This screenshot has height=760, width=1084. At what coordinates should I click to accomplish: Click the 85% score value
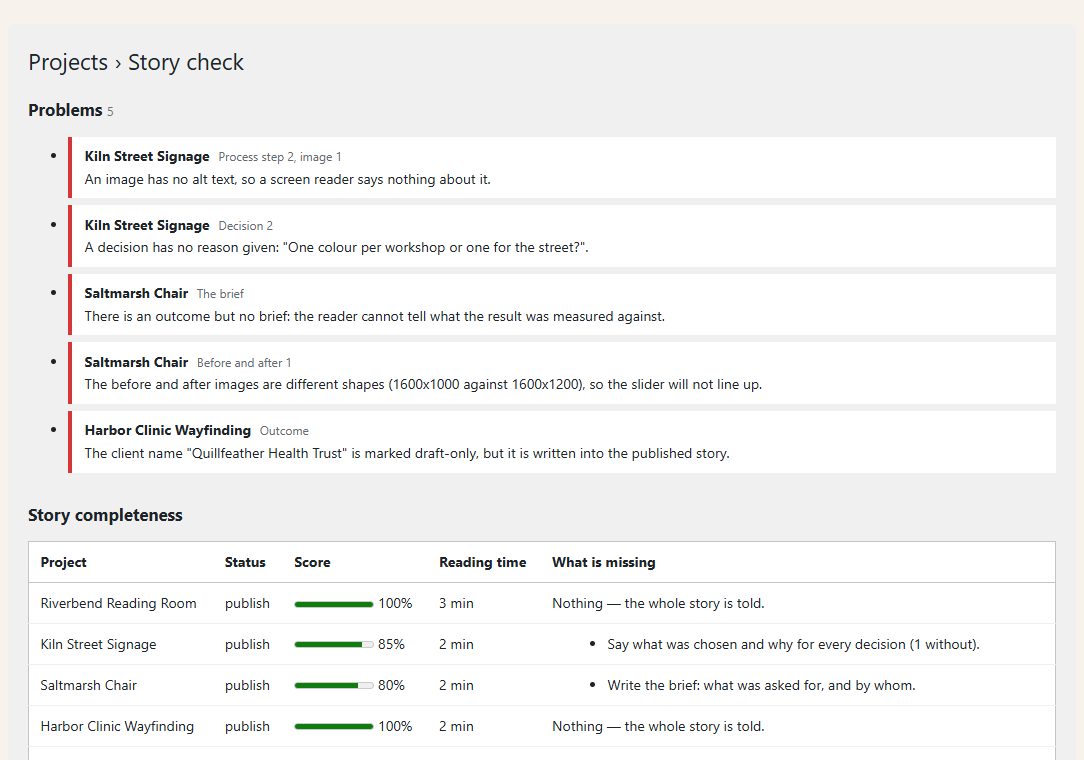pyautogui.click(x=391, y=645)
